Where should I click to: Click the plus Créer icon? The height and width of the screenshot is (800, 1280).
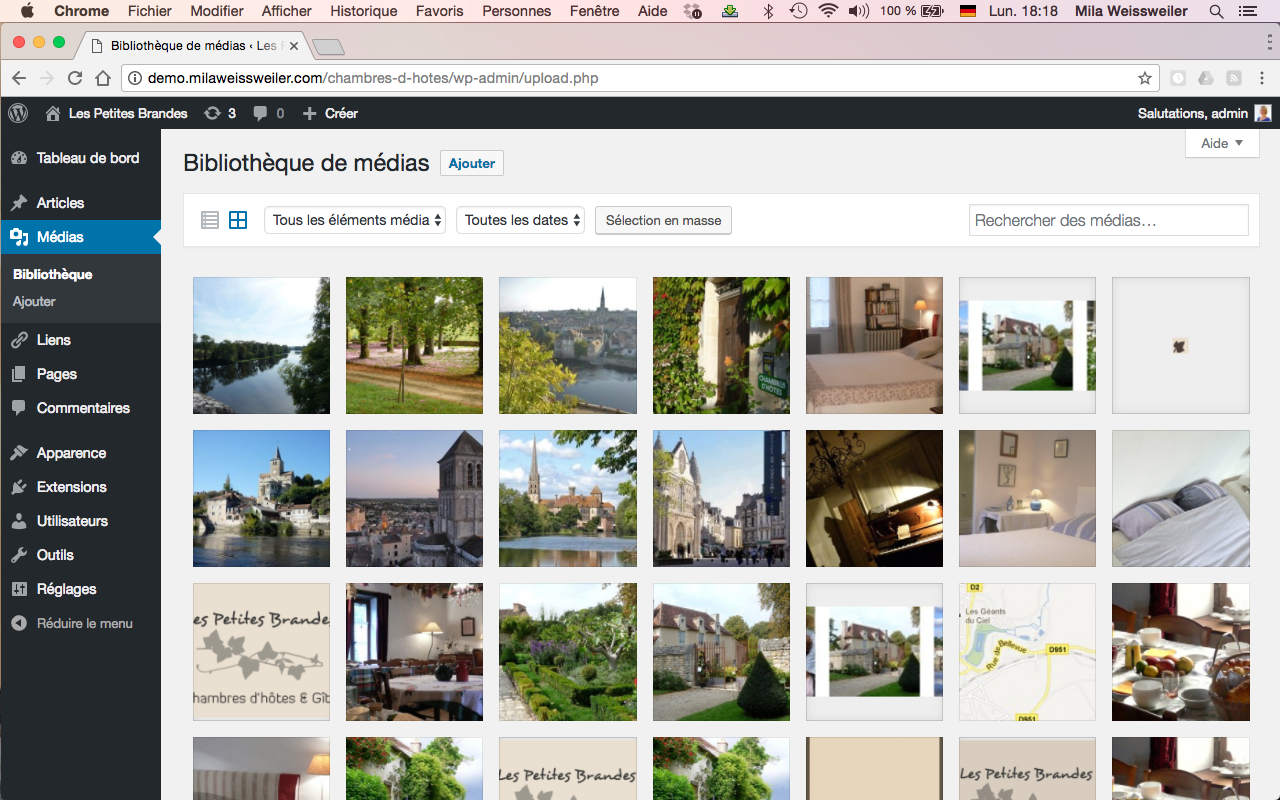coord(309,113)
